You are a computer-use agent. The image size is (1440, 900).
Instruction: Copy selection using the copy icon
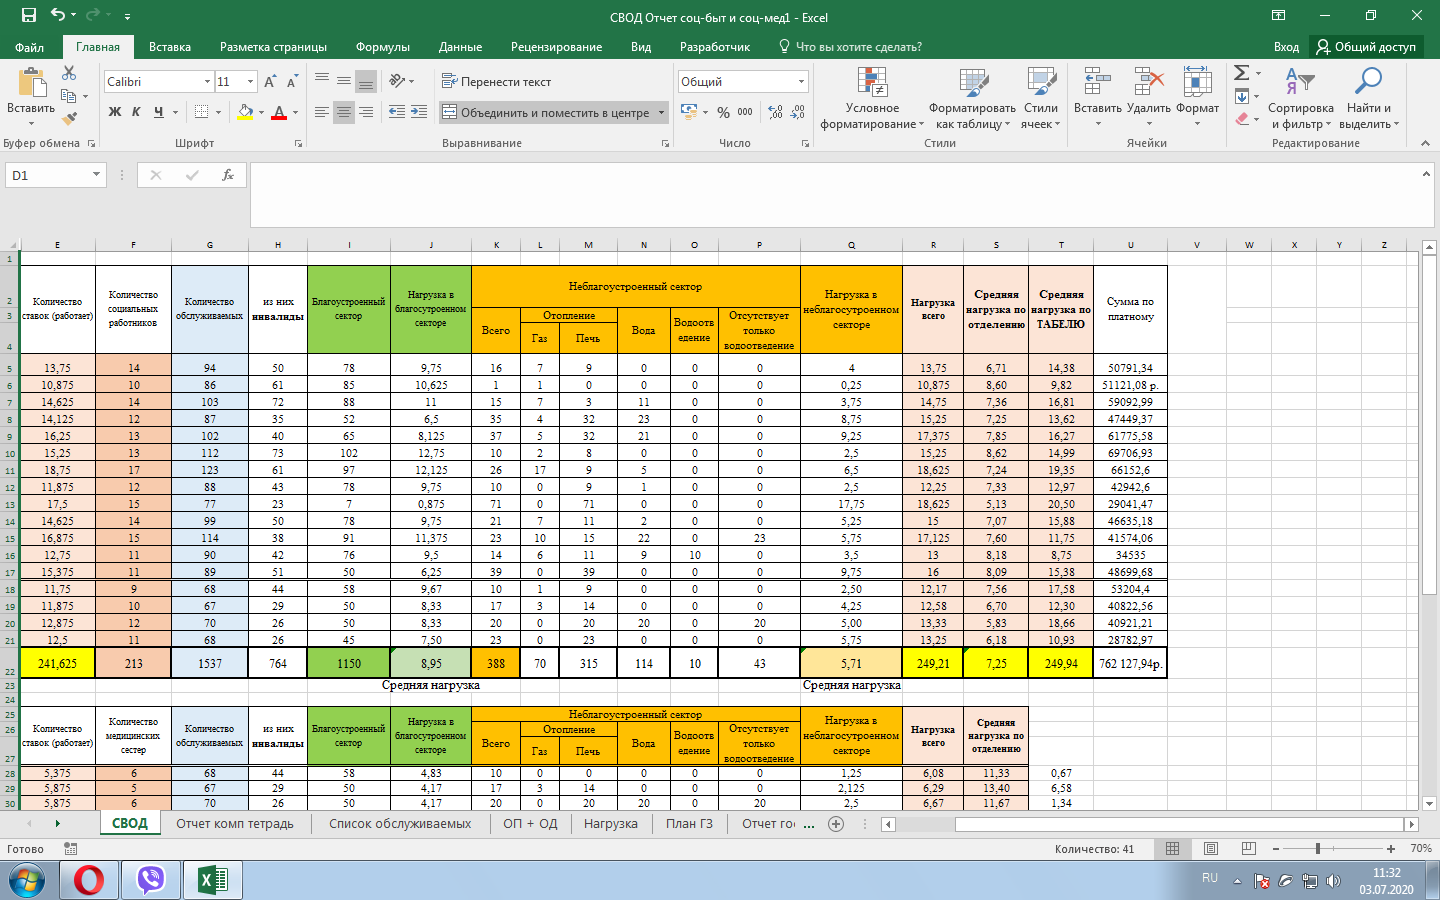[69, 96]
